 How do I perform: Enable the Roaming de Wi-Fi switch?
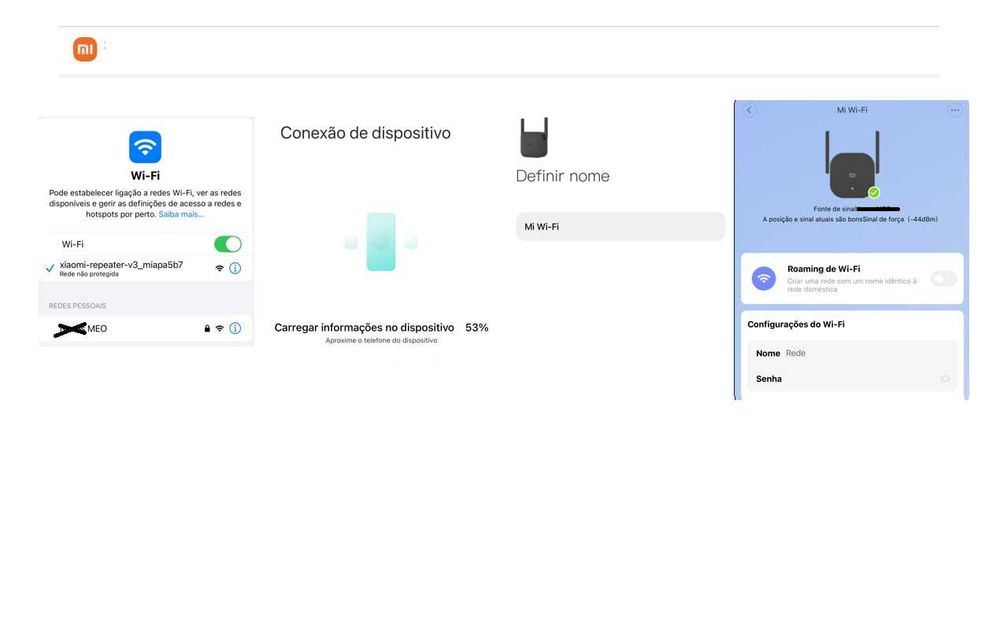coord(944,278)
